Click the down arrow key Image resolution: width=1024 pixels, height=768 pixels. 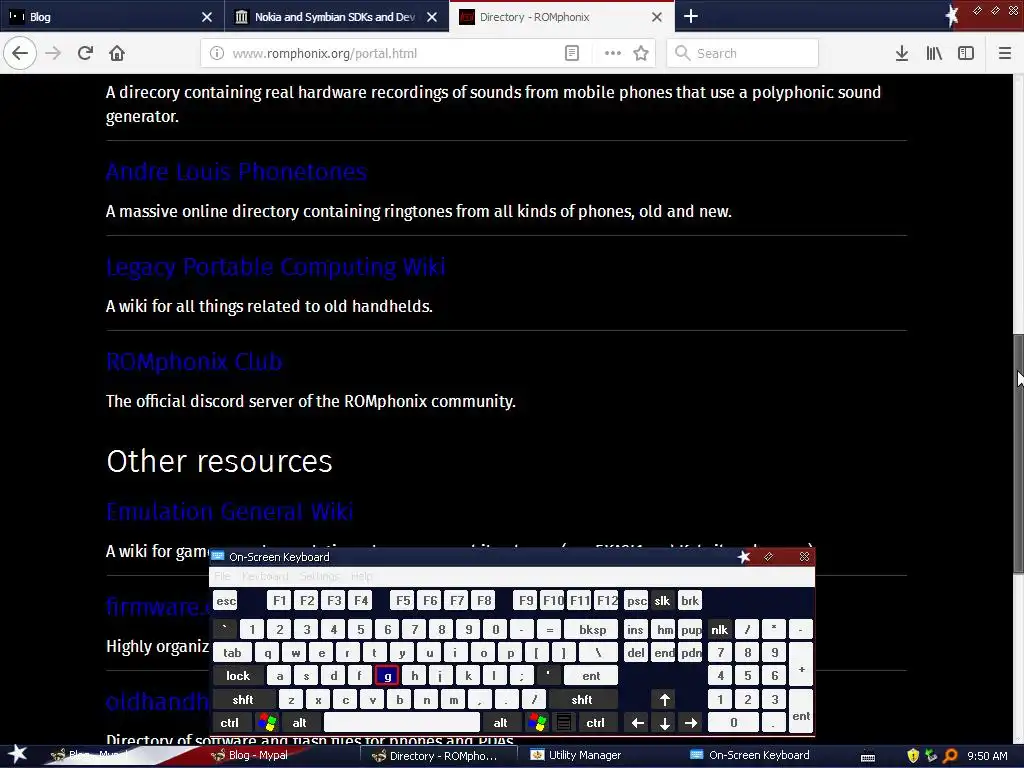[665, 723]
